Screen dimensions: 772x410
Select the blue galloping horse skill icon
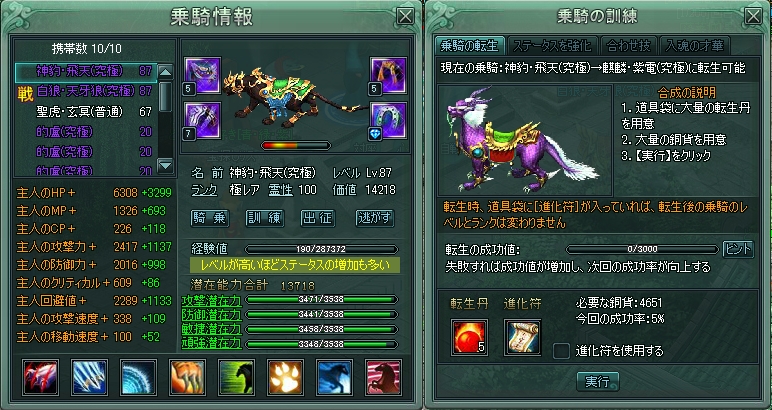pos(334,377)
